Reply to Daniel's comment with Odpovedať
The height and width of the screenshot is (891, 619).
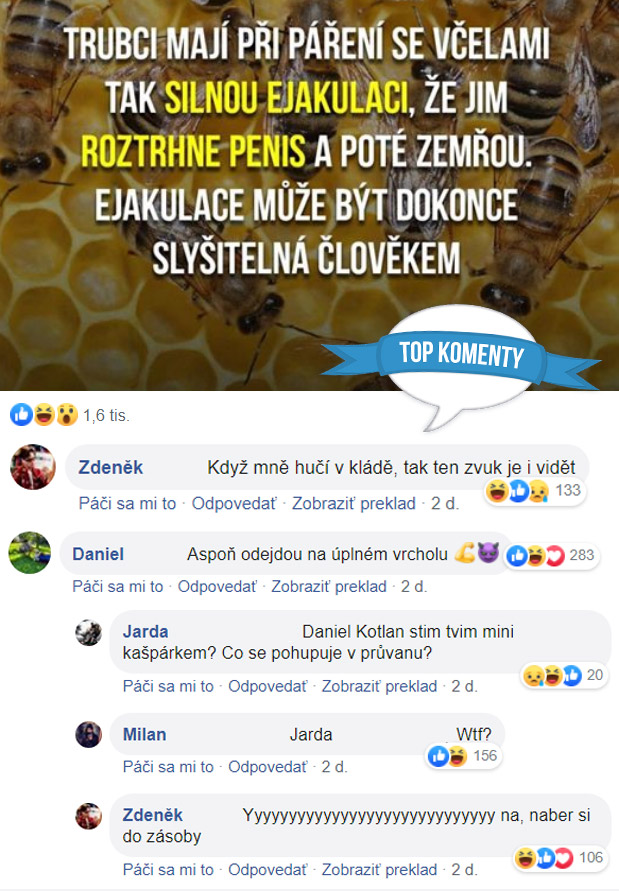pos(217,586)
